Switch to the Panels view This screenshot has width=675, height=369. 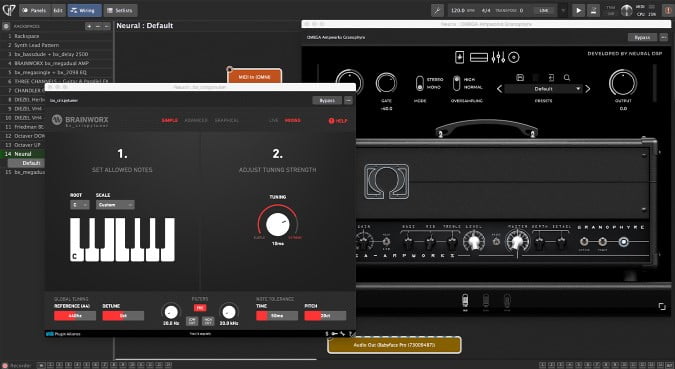34,10
